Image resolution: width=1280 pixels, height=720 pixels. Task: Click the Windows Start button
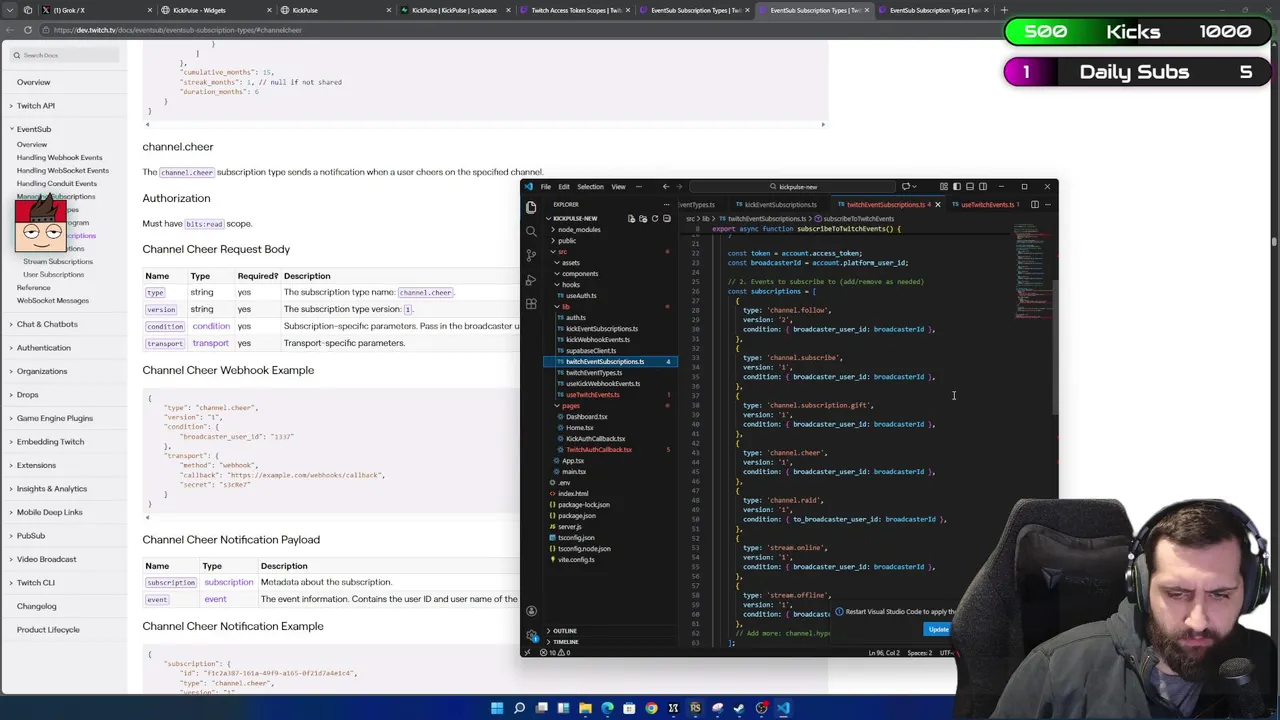pos(497,708)
